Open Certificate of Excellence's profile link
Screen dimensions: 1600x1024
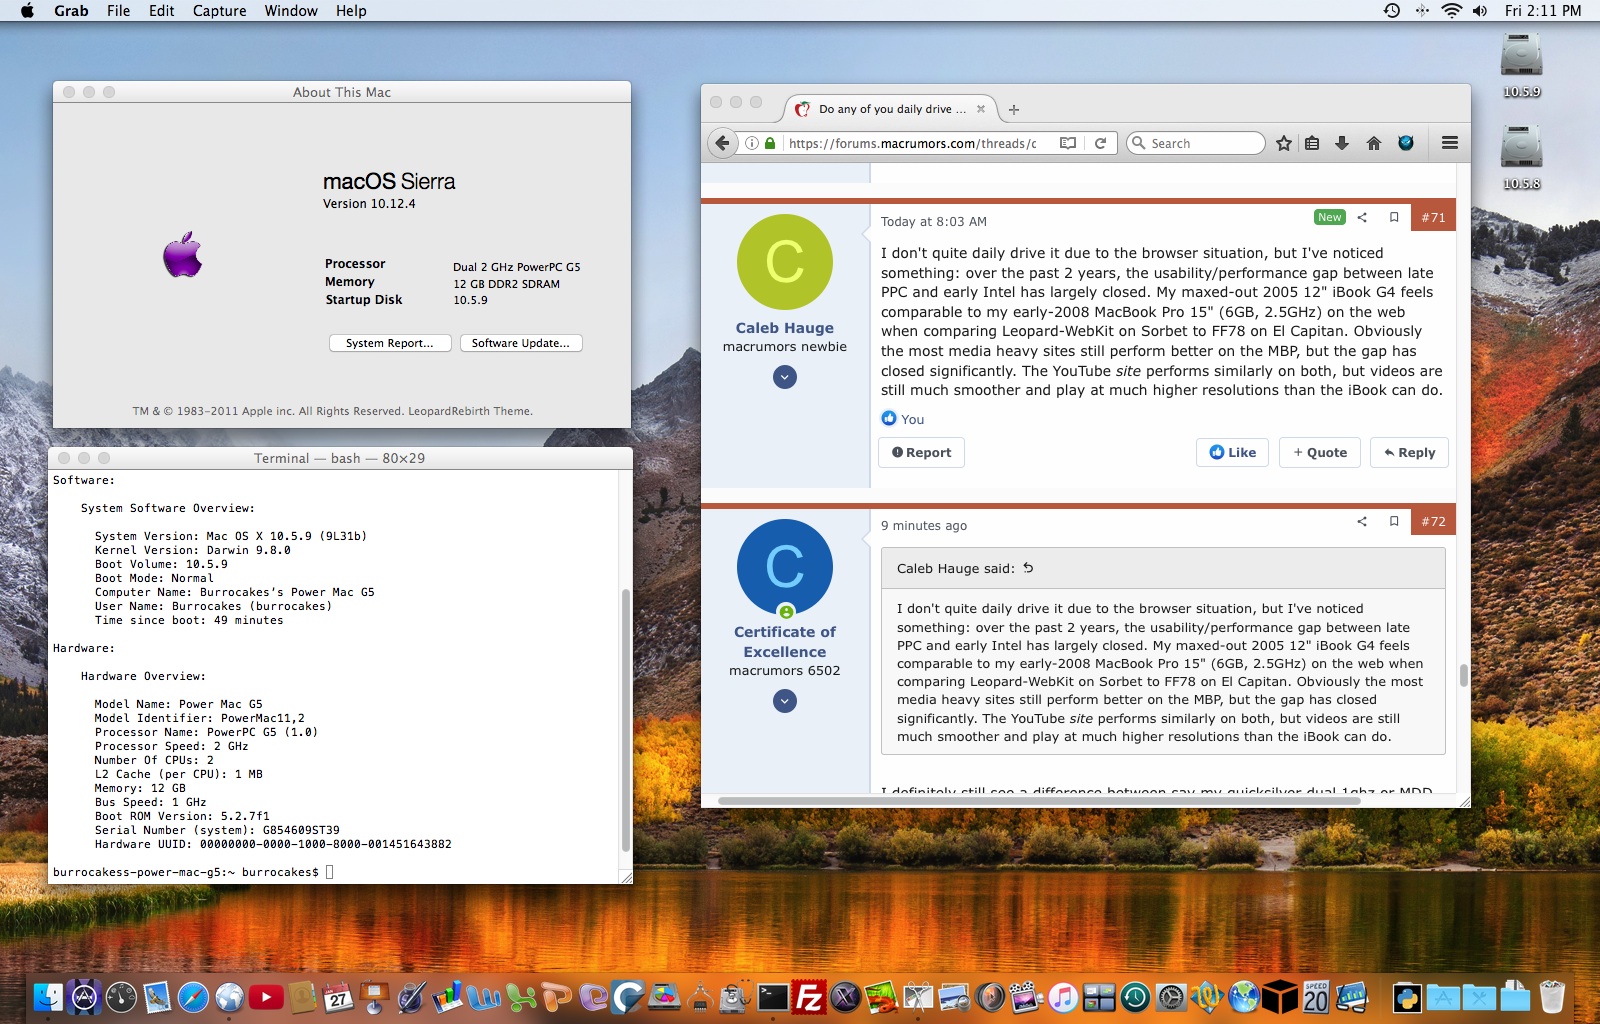click(785, 642)
